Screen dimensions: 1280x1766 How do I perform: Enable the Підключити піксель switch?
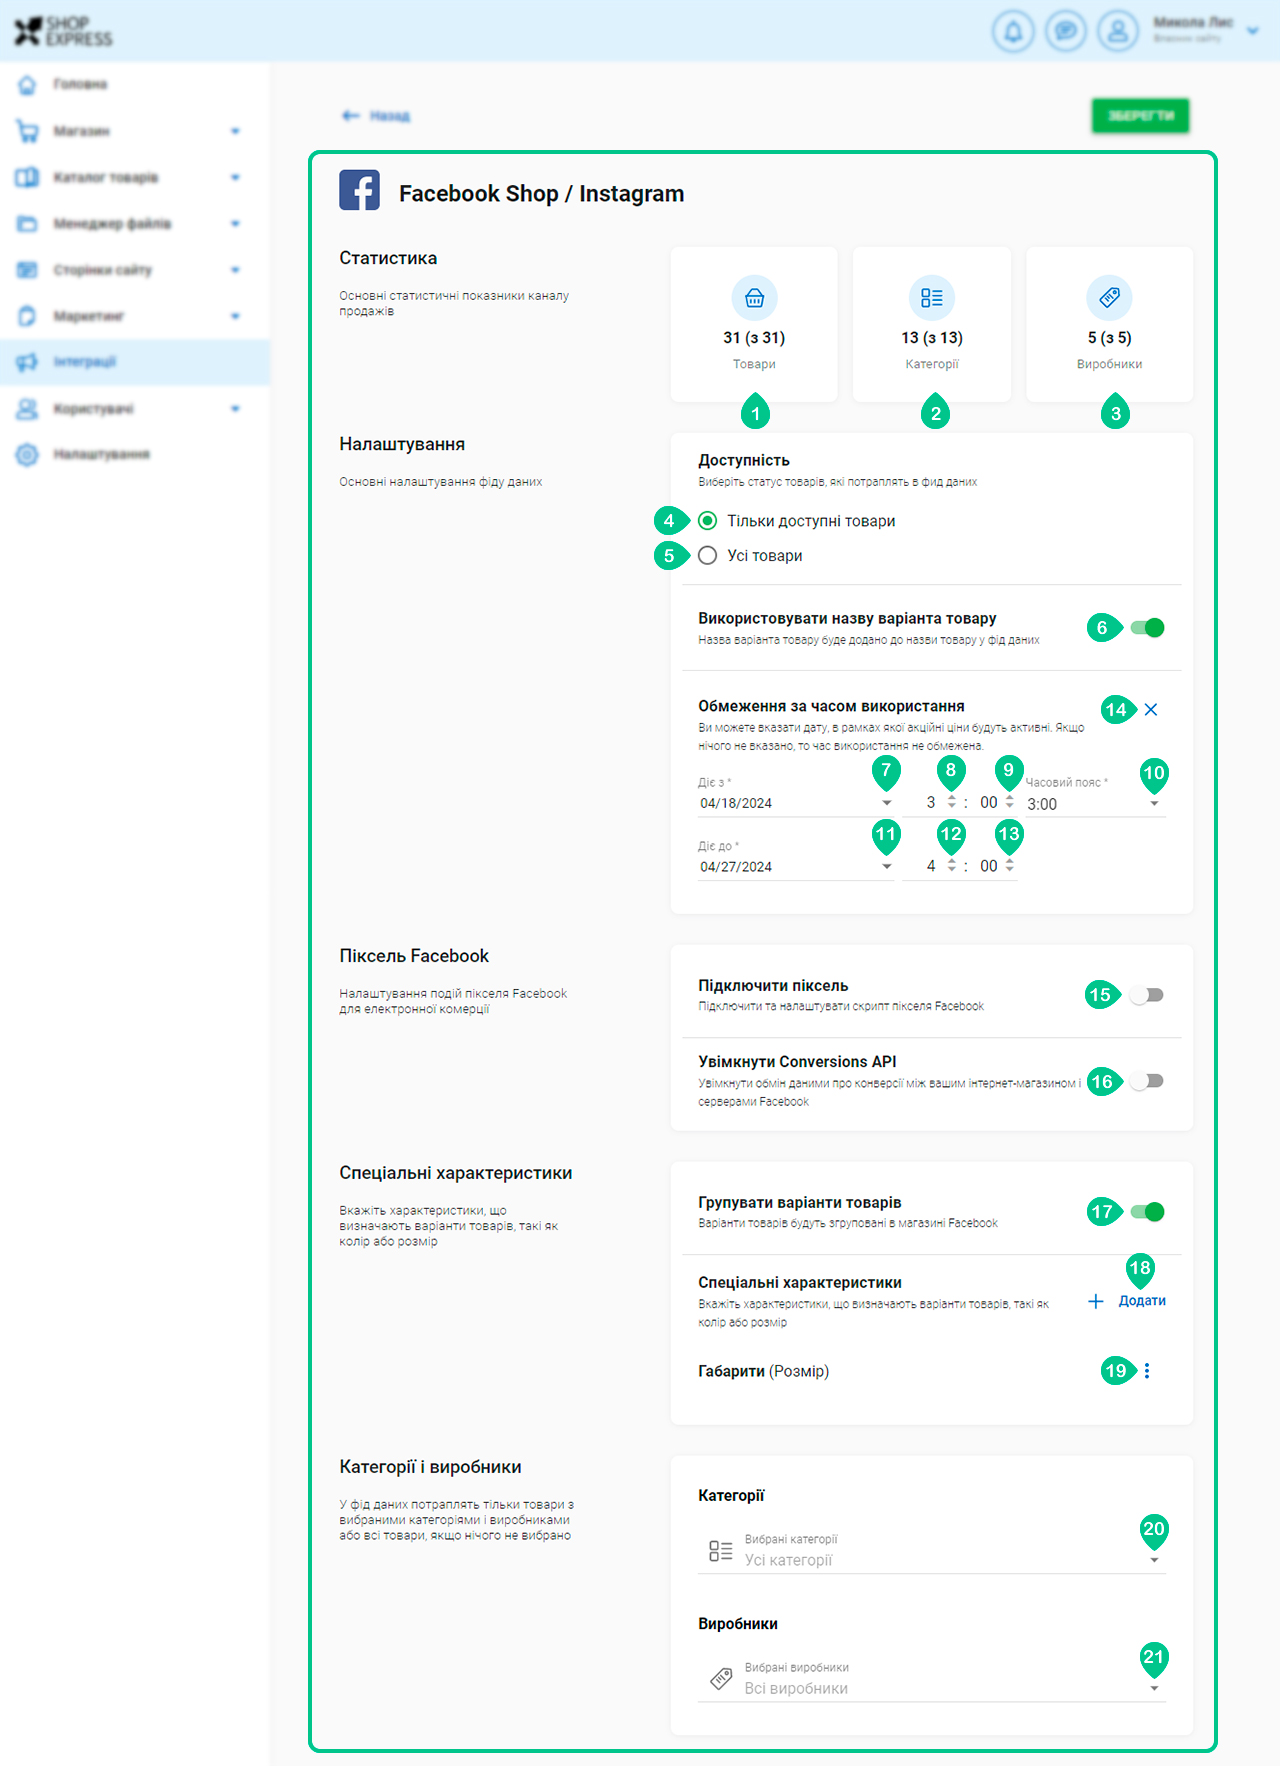point(1147,995)
